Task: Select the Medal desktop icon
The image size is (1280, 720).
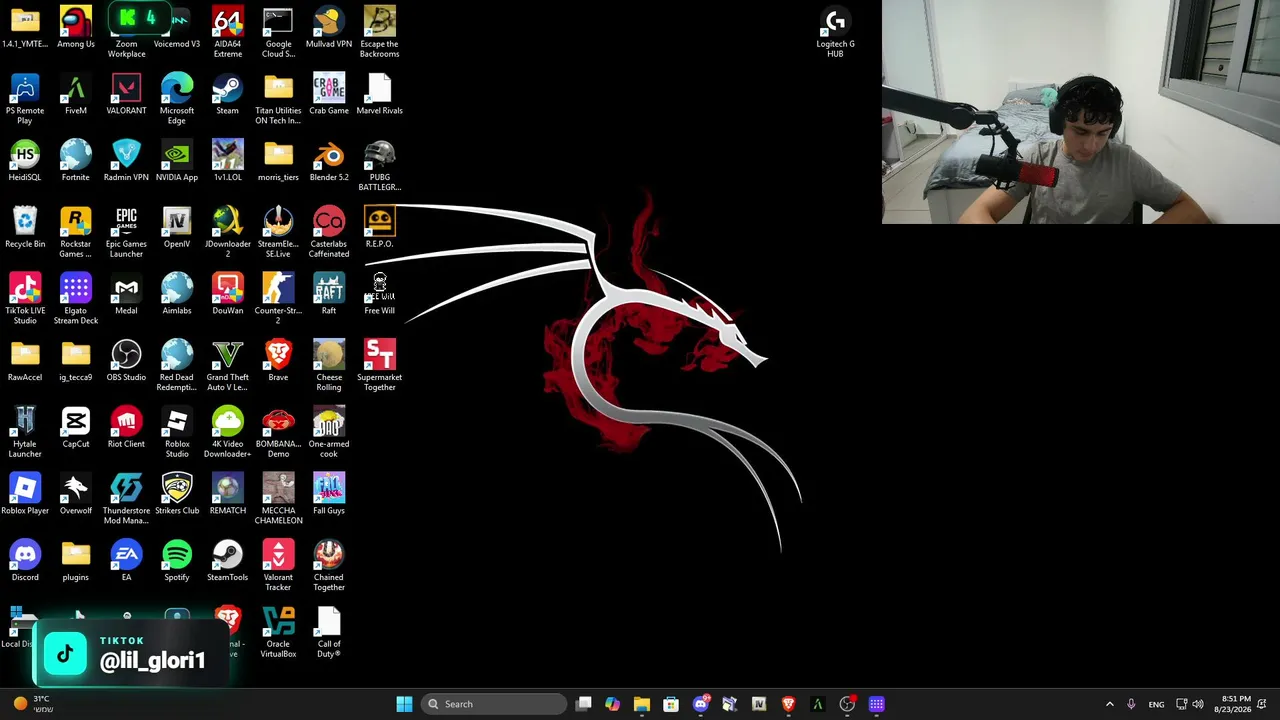Action: [x=126, y=294]
